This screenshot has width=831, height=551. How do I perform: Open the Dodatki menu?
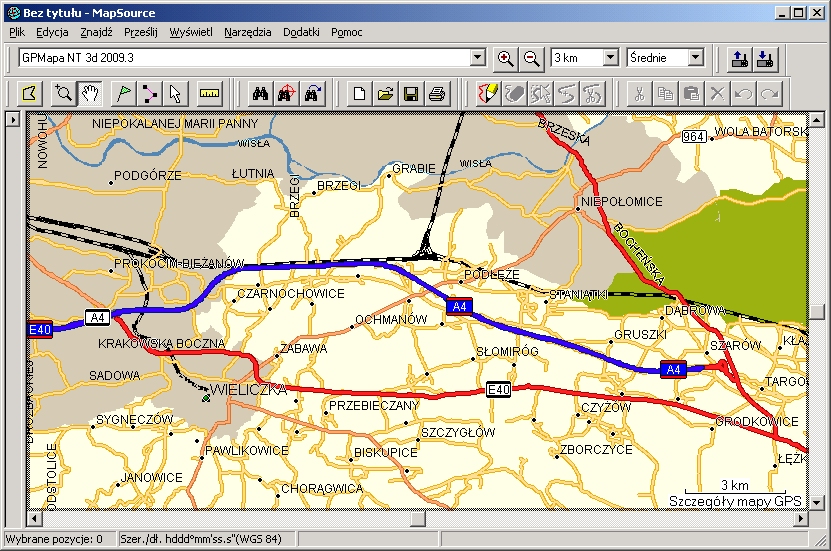click(x=301, y=32)
